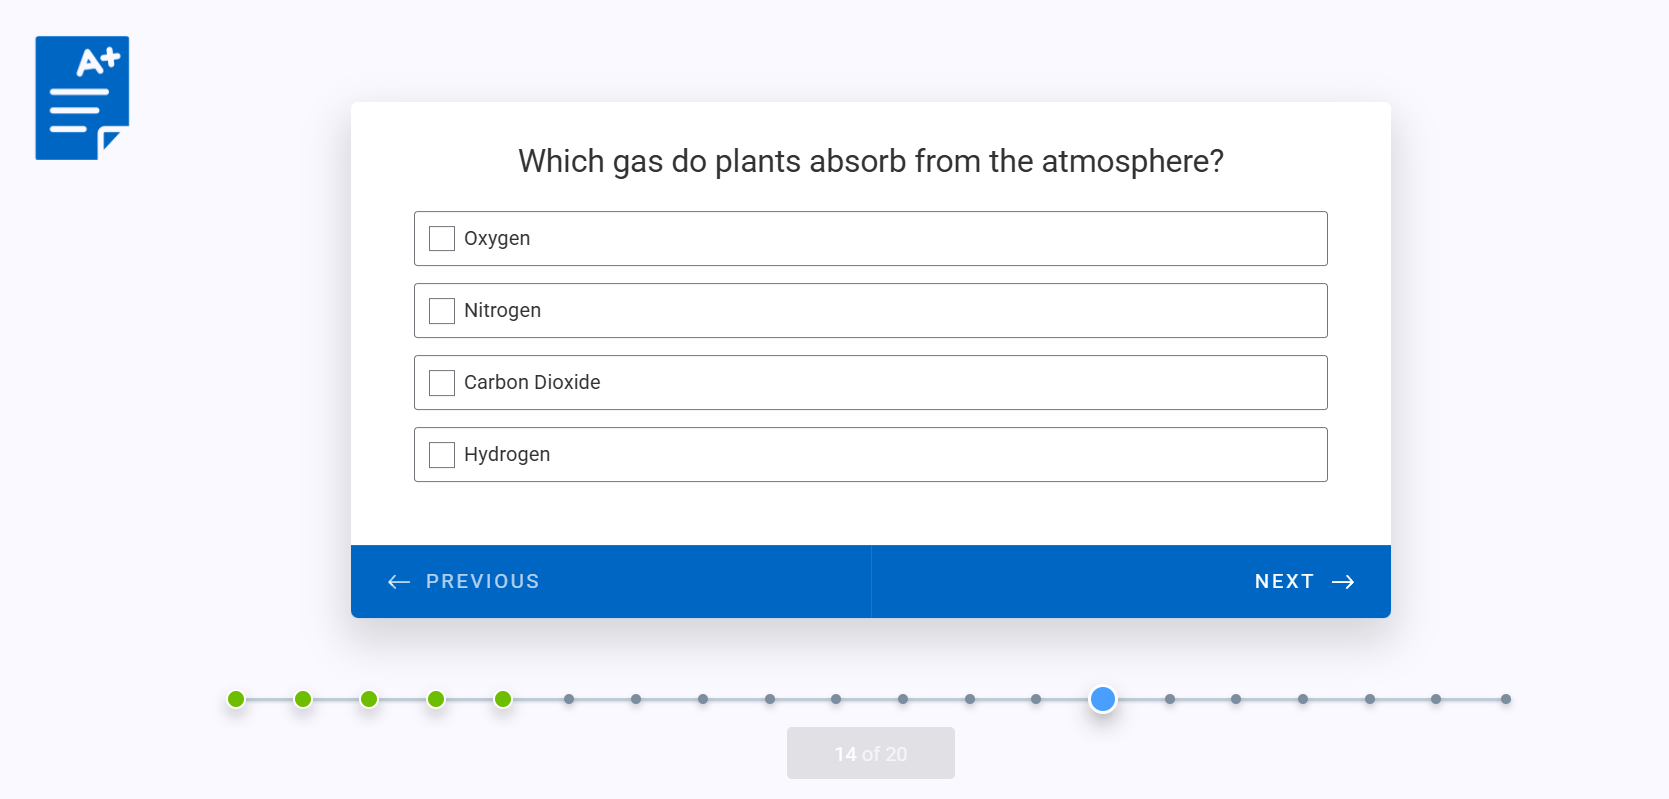
Task: Jump to question 7 gray progress dot
Action: tap(636, 699)
